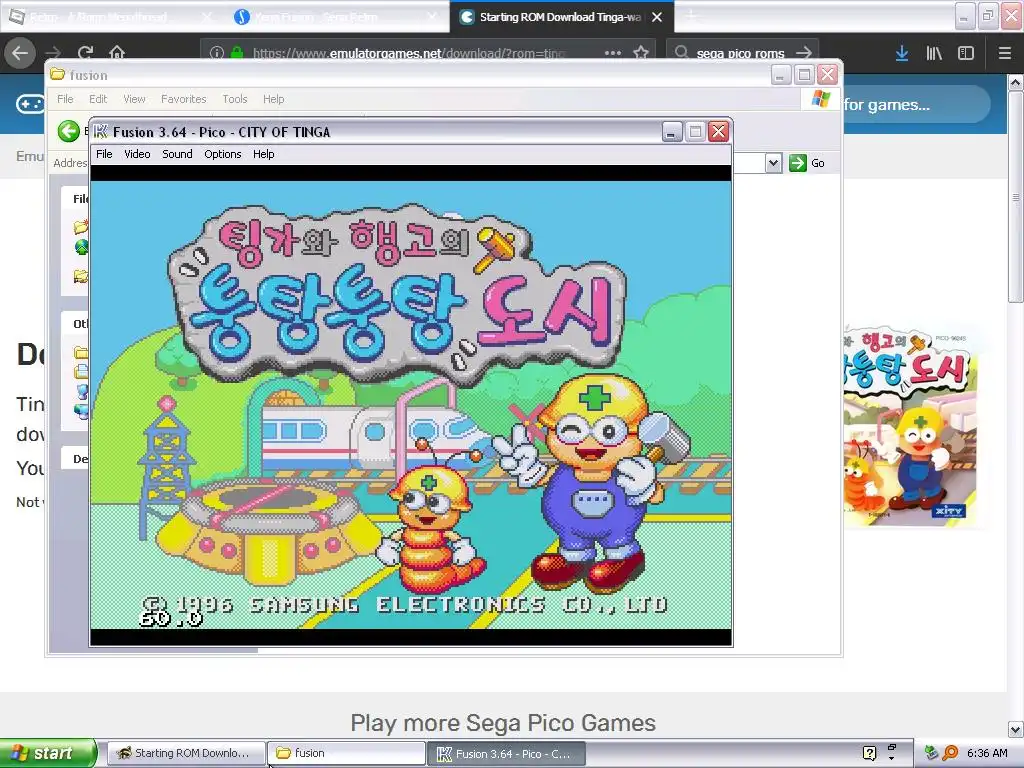Open the Options menu in Fusion
The width and height of the screenshot is (1024, 768).
pyautogui.click(x=223, y=154)
